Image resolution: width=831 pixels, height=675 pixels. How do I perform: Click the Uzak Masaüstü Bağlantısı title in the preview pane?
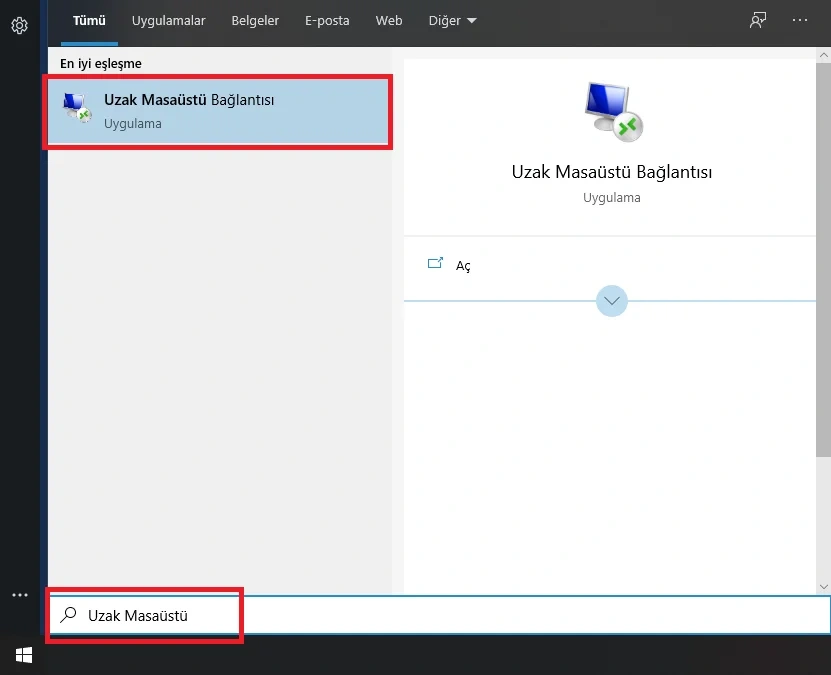point(611,172)
